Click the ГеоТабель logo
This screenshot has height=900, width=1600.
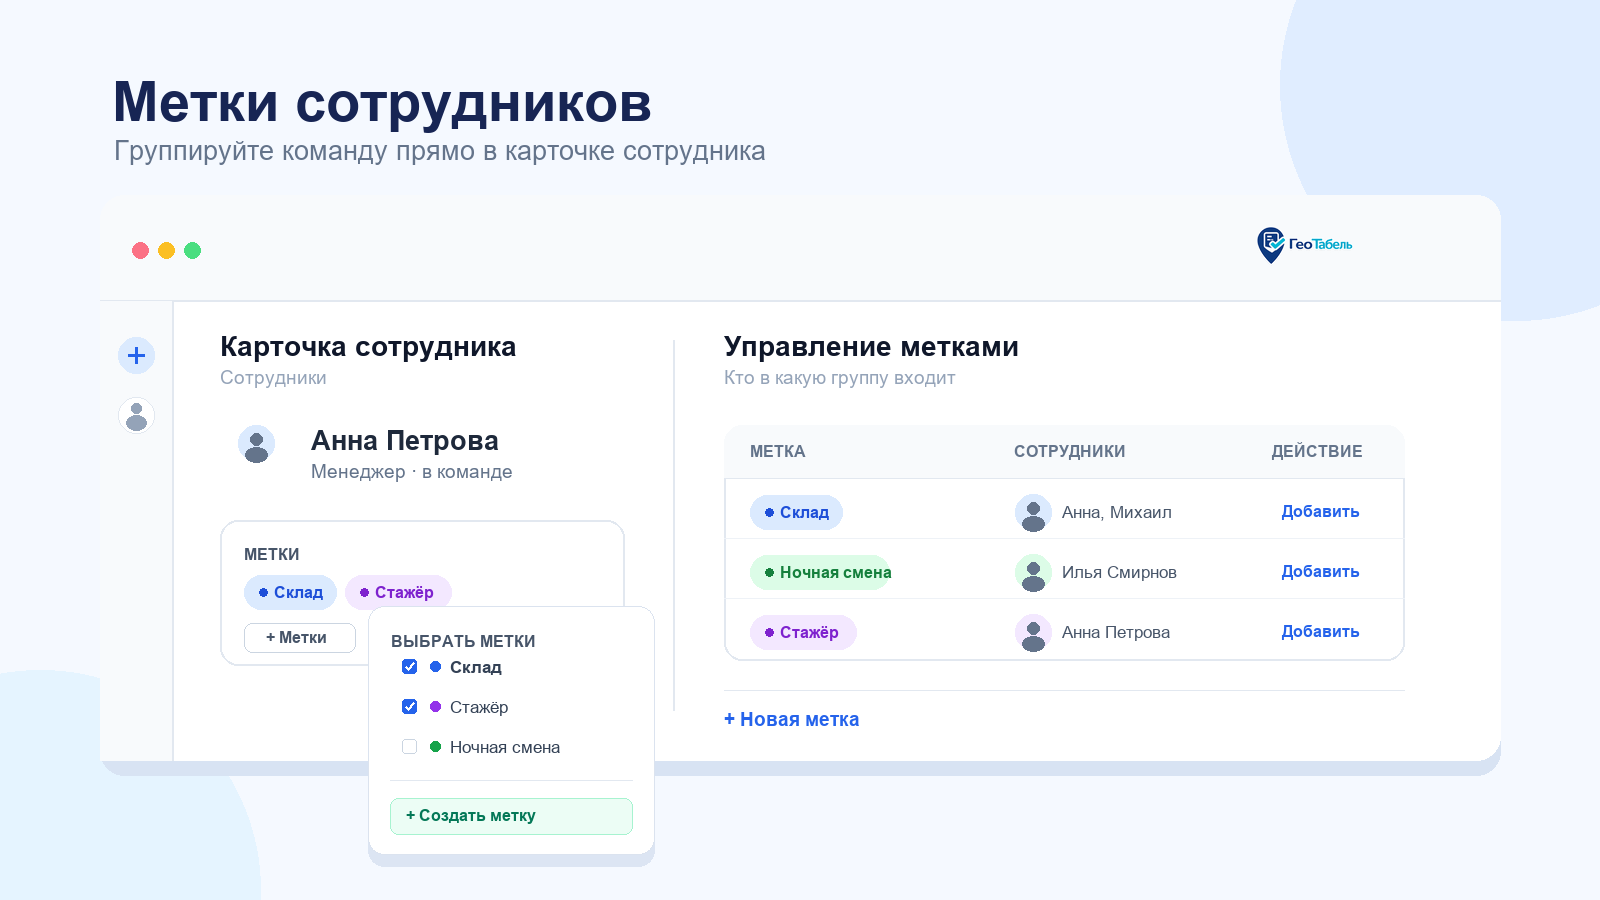(x=1304, y=245)
